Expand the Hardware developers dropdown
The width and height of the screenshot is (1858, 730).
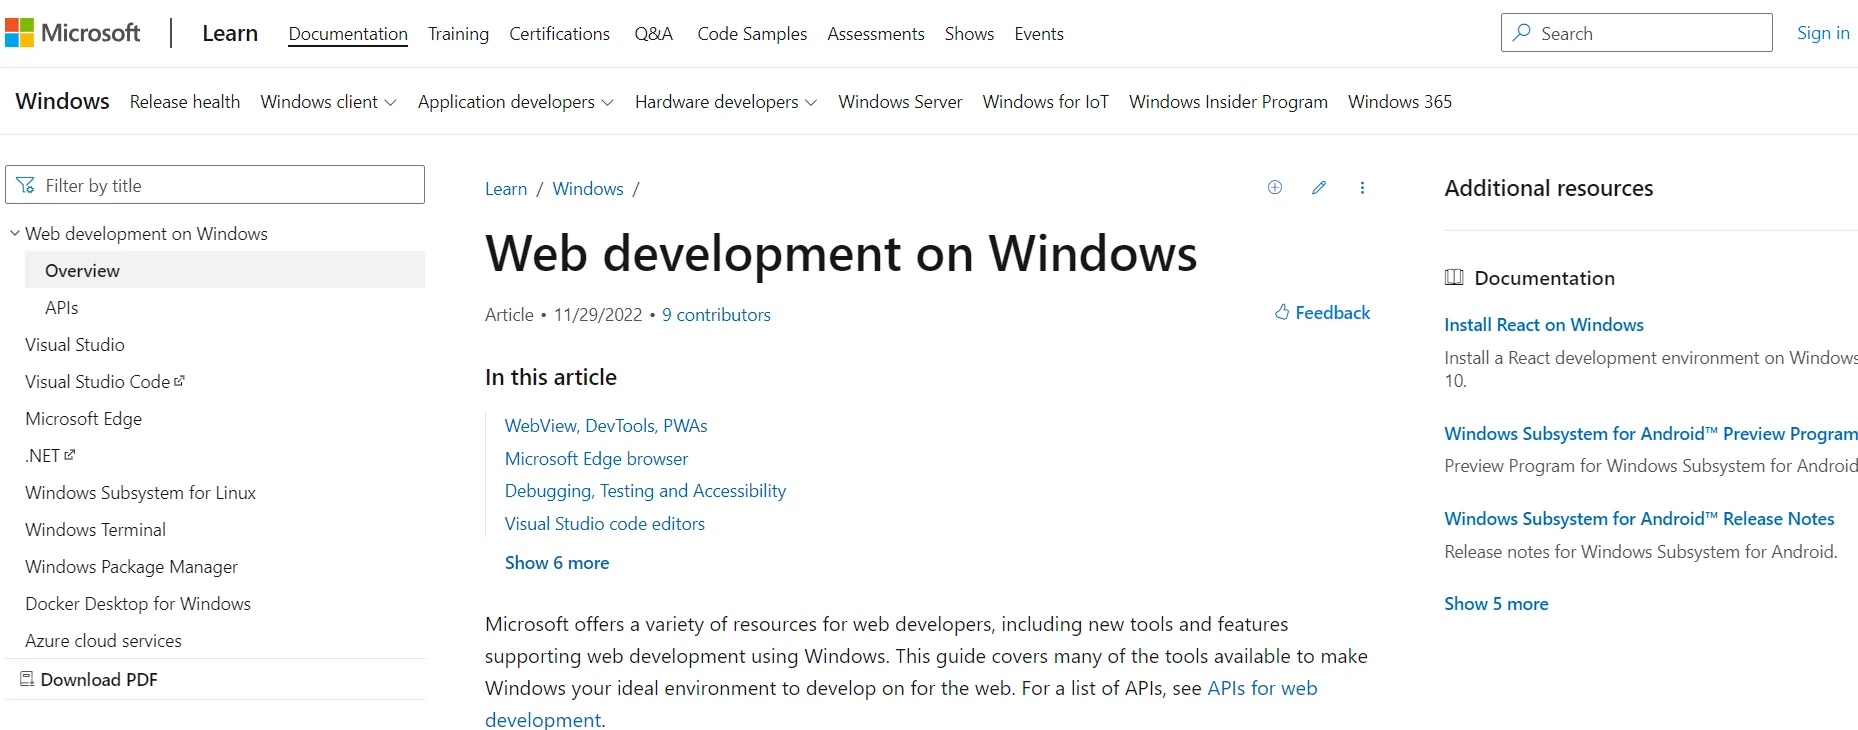pos(725,102)
